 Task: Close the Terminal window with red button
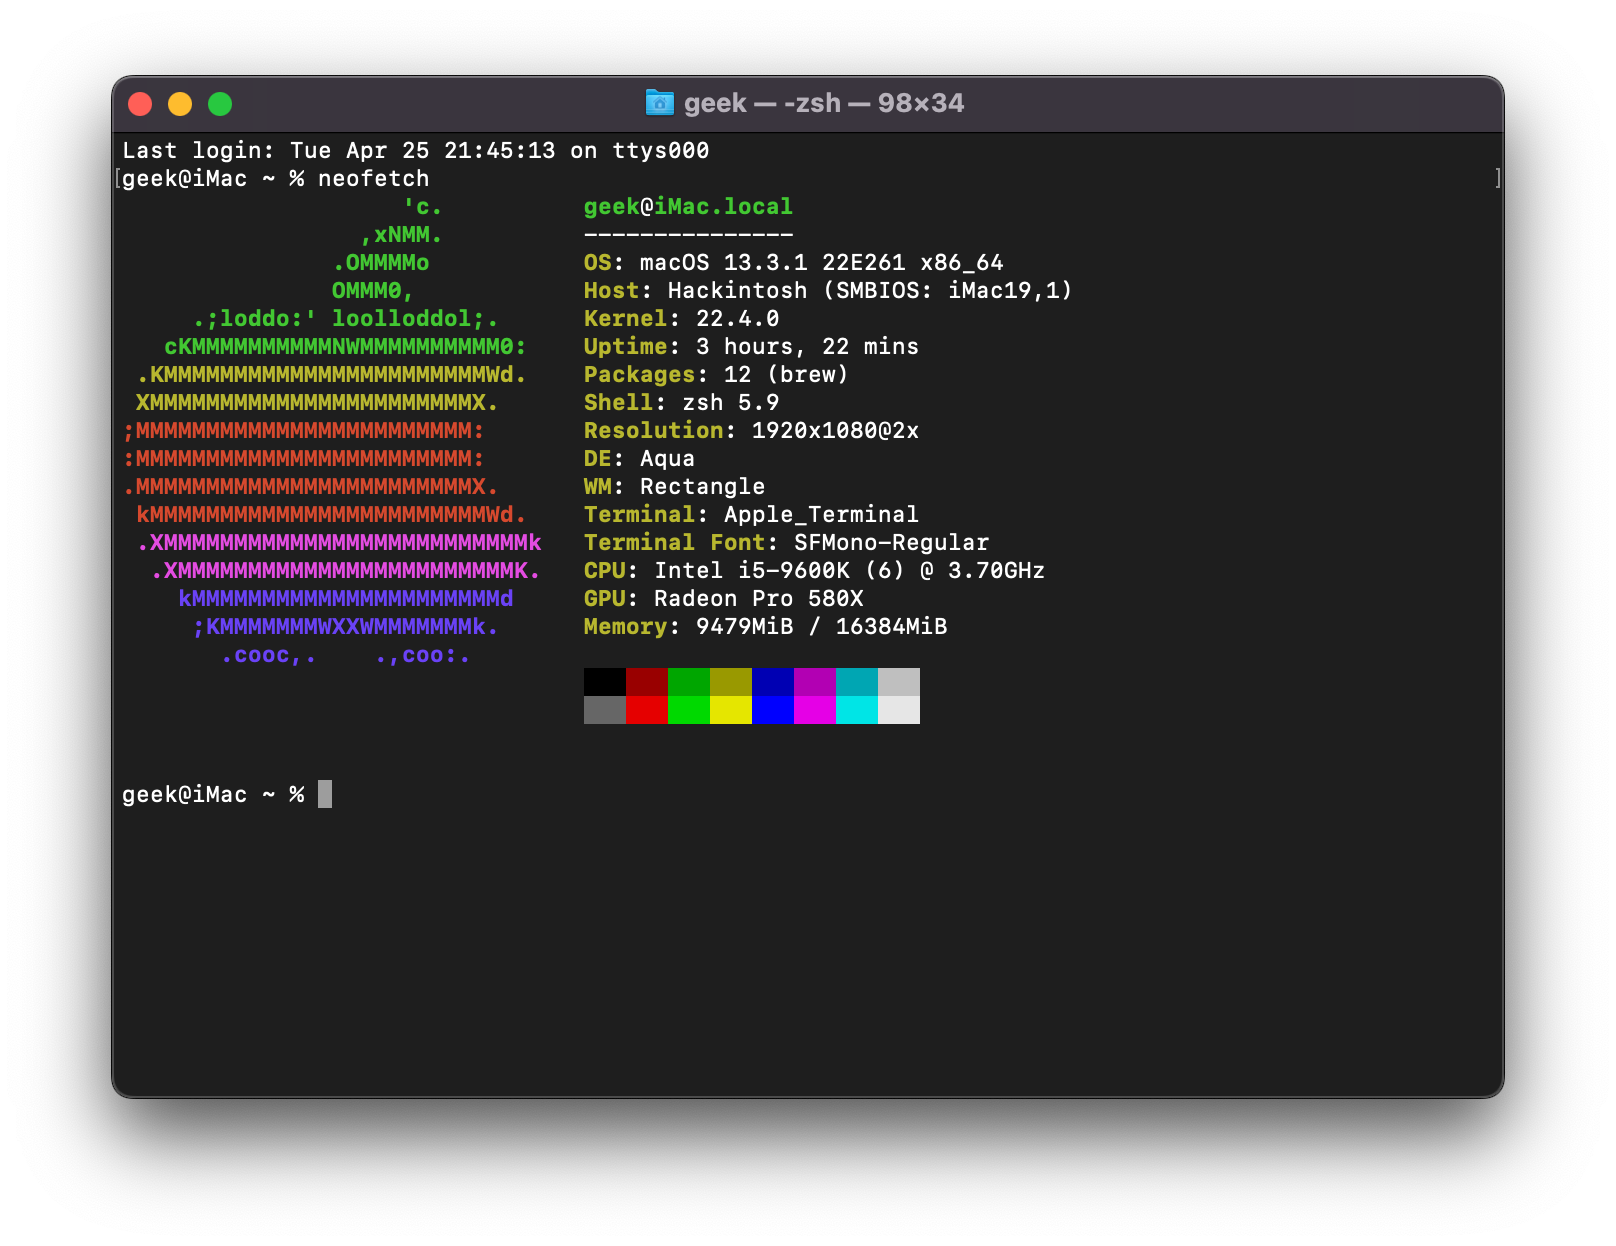(x=140, y=104)
